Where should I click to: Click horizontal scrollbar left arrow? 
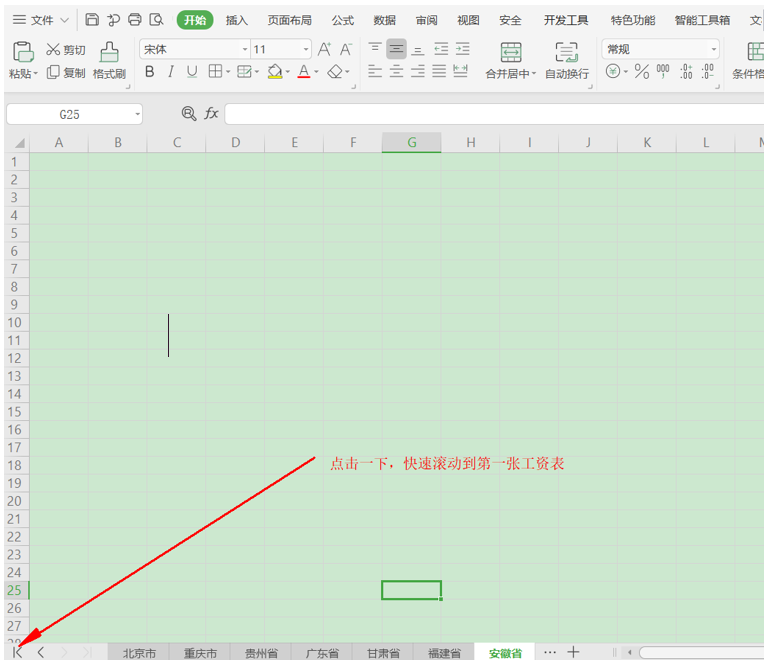pyautogui.click(x=630, y=652)
